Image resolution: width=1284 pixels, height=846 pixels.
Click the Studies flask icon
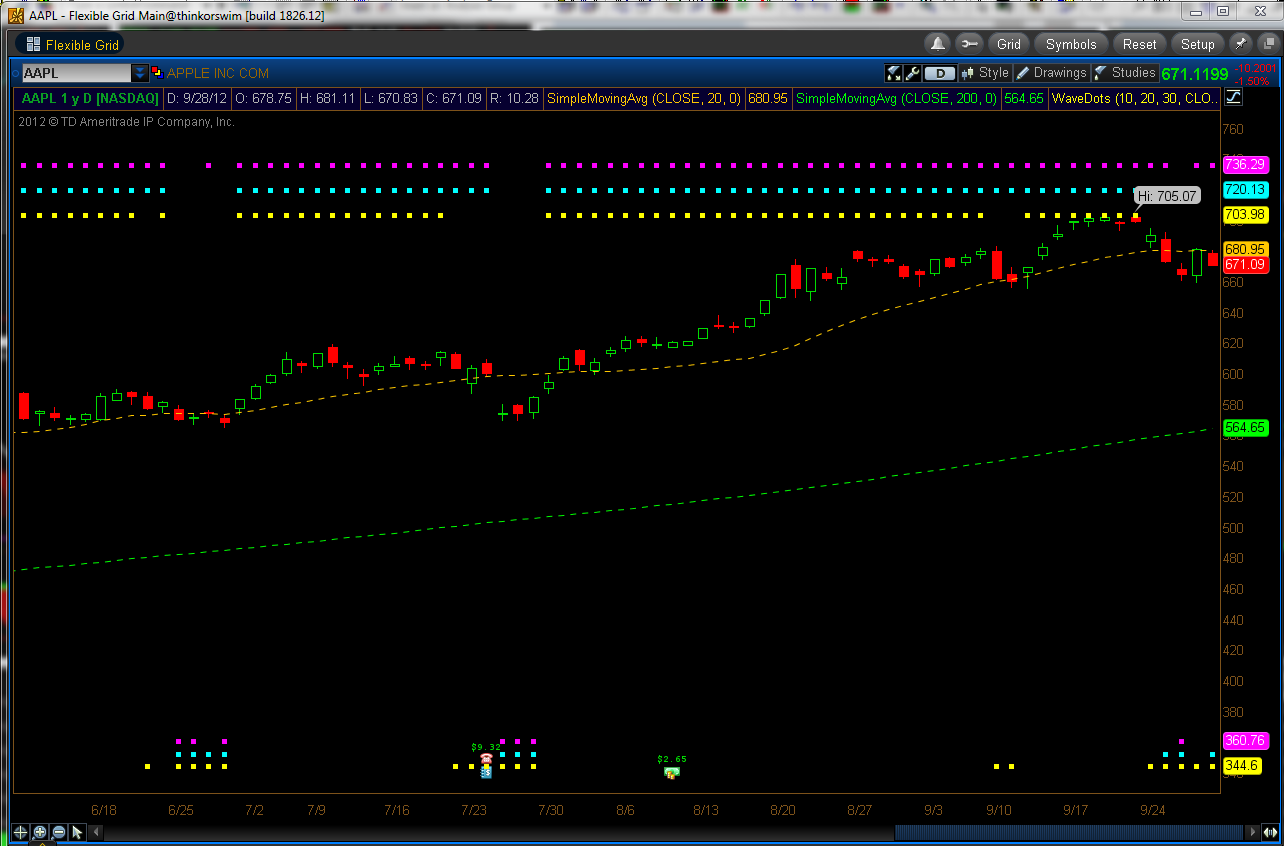[1101, 73]
